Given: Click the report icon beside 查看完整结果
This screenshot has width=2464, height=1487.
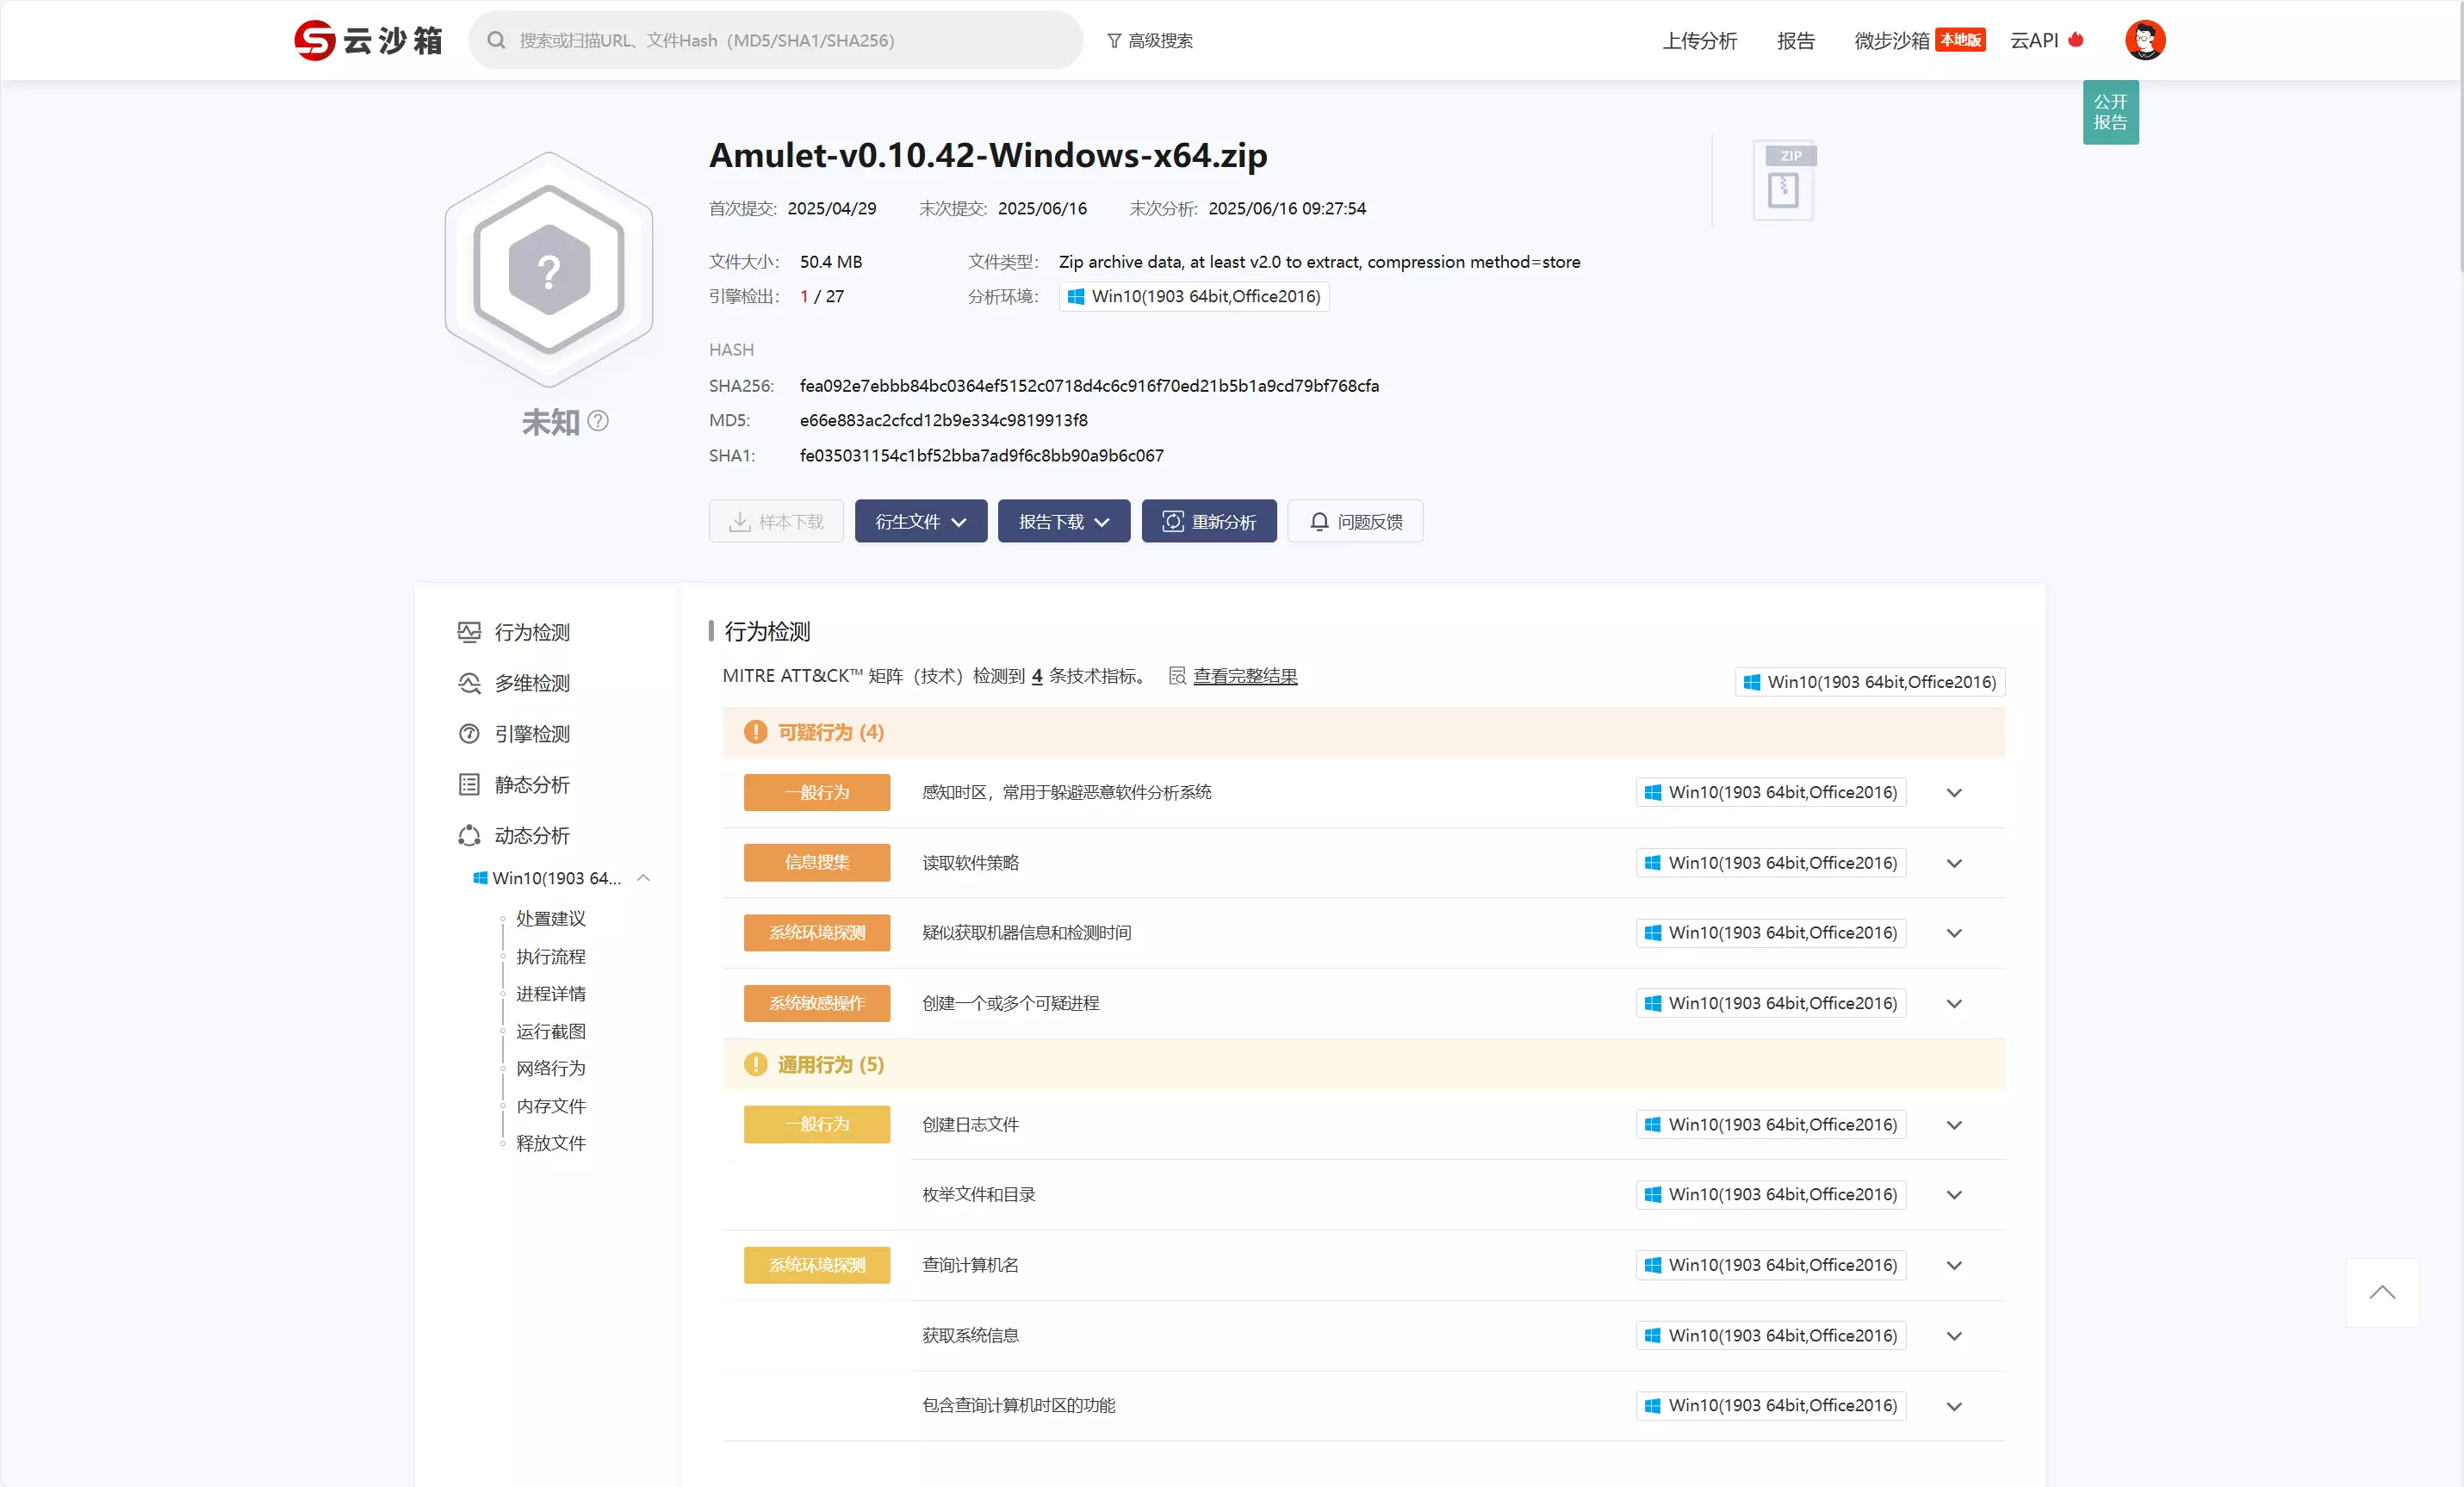Looking at the screenshot, I should (x=1178, y=677).
